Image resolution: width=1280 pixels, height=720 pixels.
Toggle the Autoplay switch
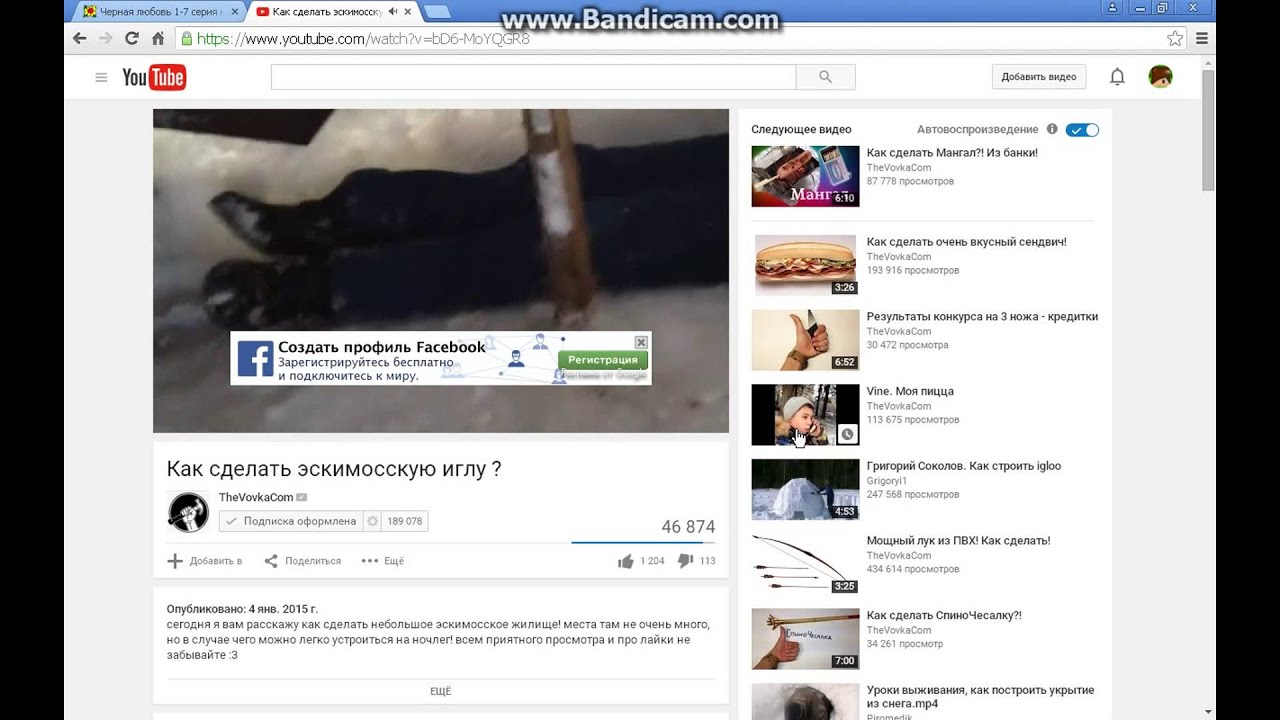pyautogui.click(x=1082, y=130)
